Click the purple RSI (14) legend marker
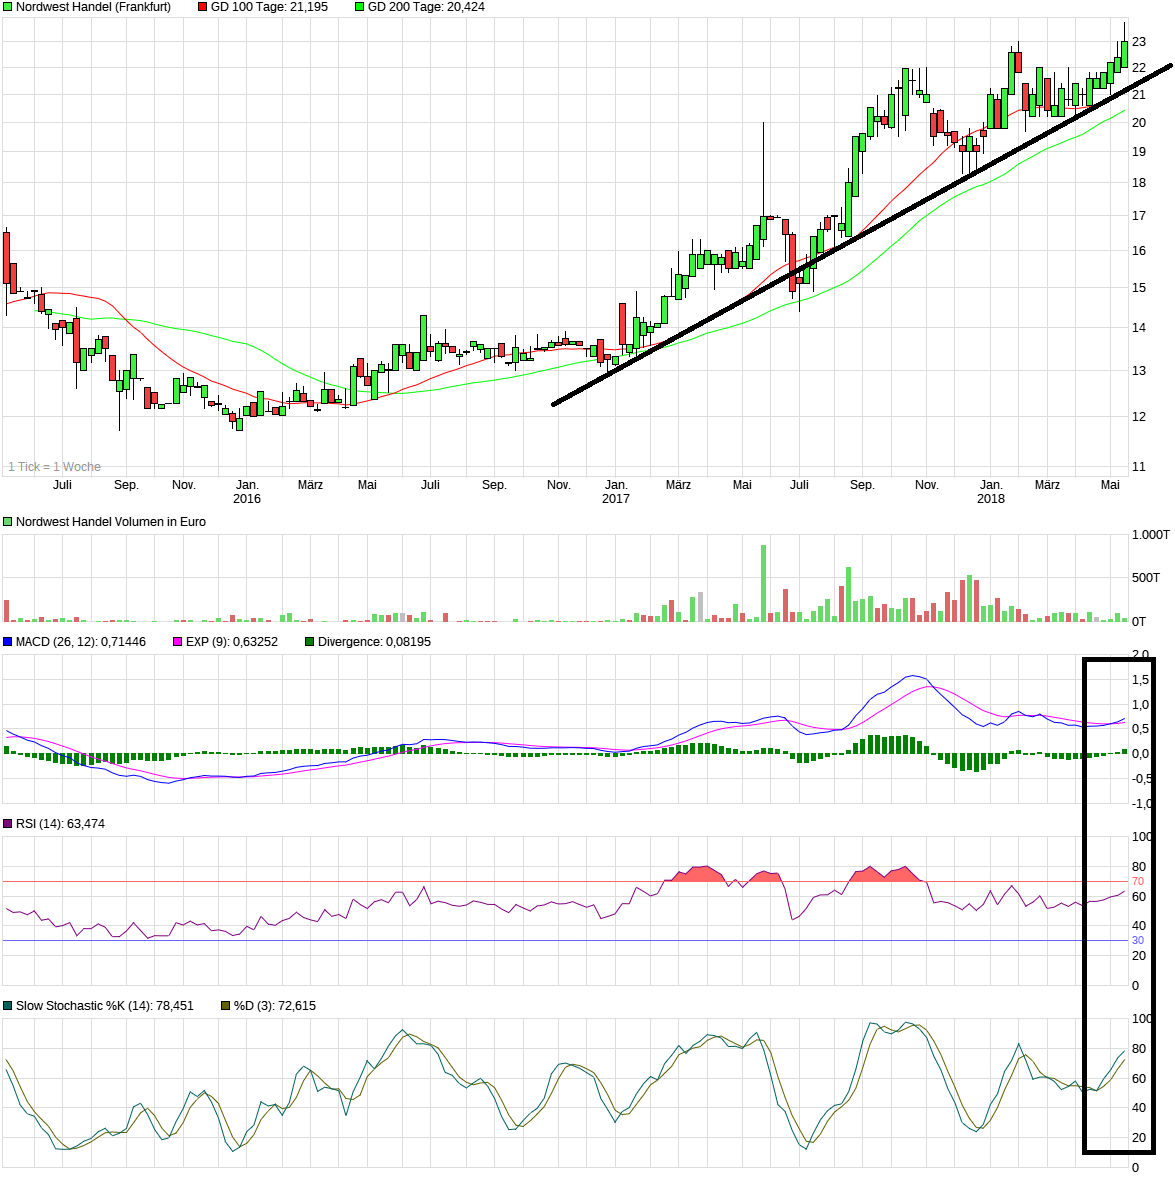This screenshot has width=1175, height=1179. point(8,823)
